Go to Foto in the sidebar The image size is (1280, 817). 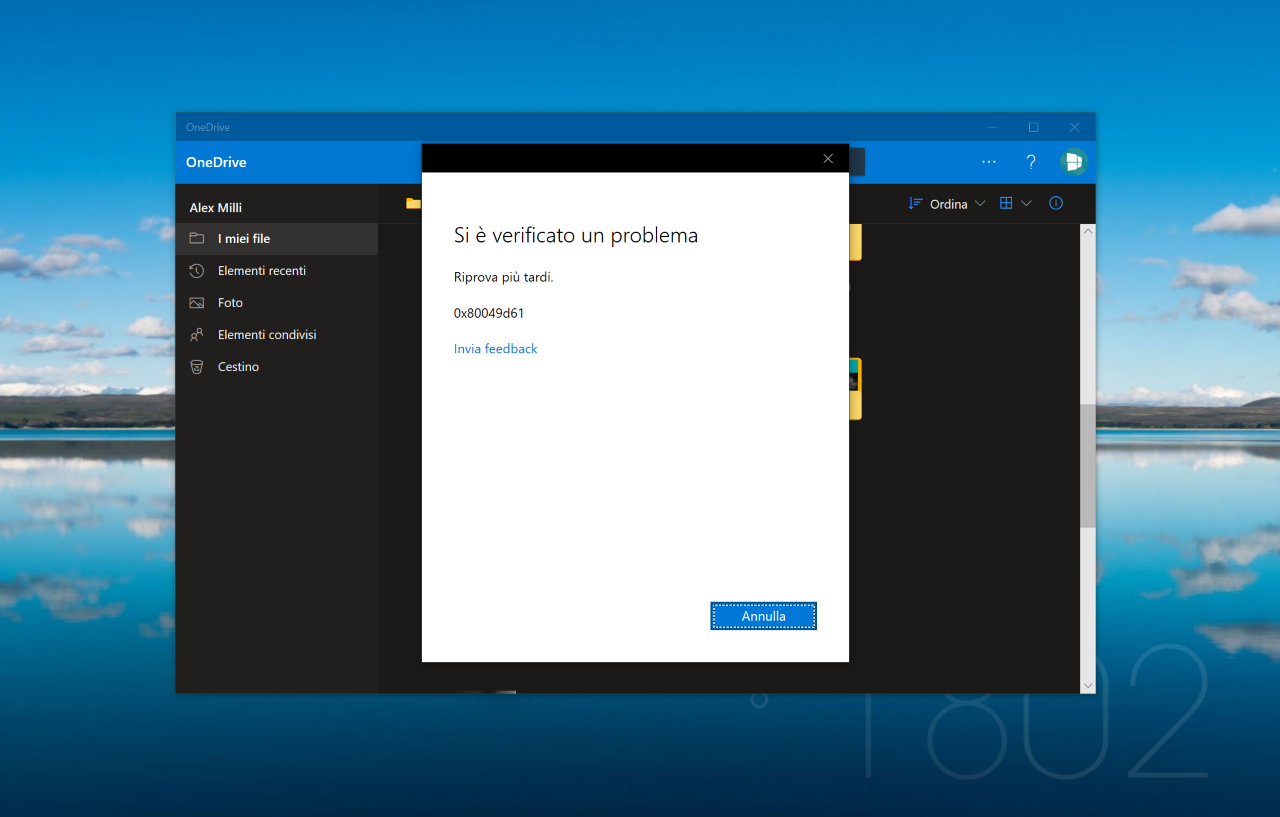pos(277,303)
